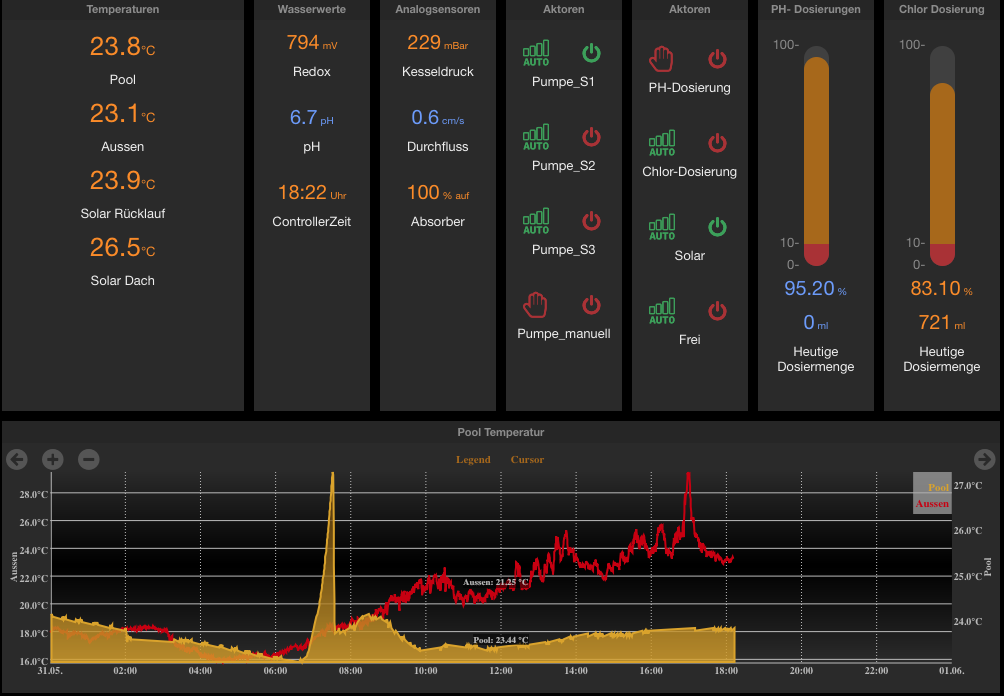This screenshot has height=696, width=1004.
Task: Click the manual hand icon for Pumpe_manuell
Action: coord(535,305)
